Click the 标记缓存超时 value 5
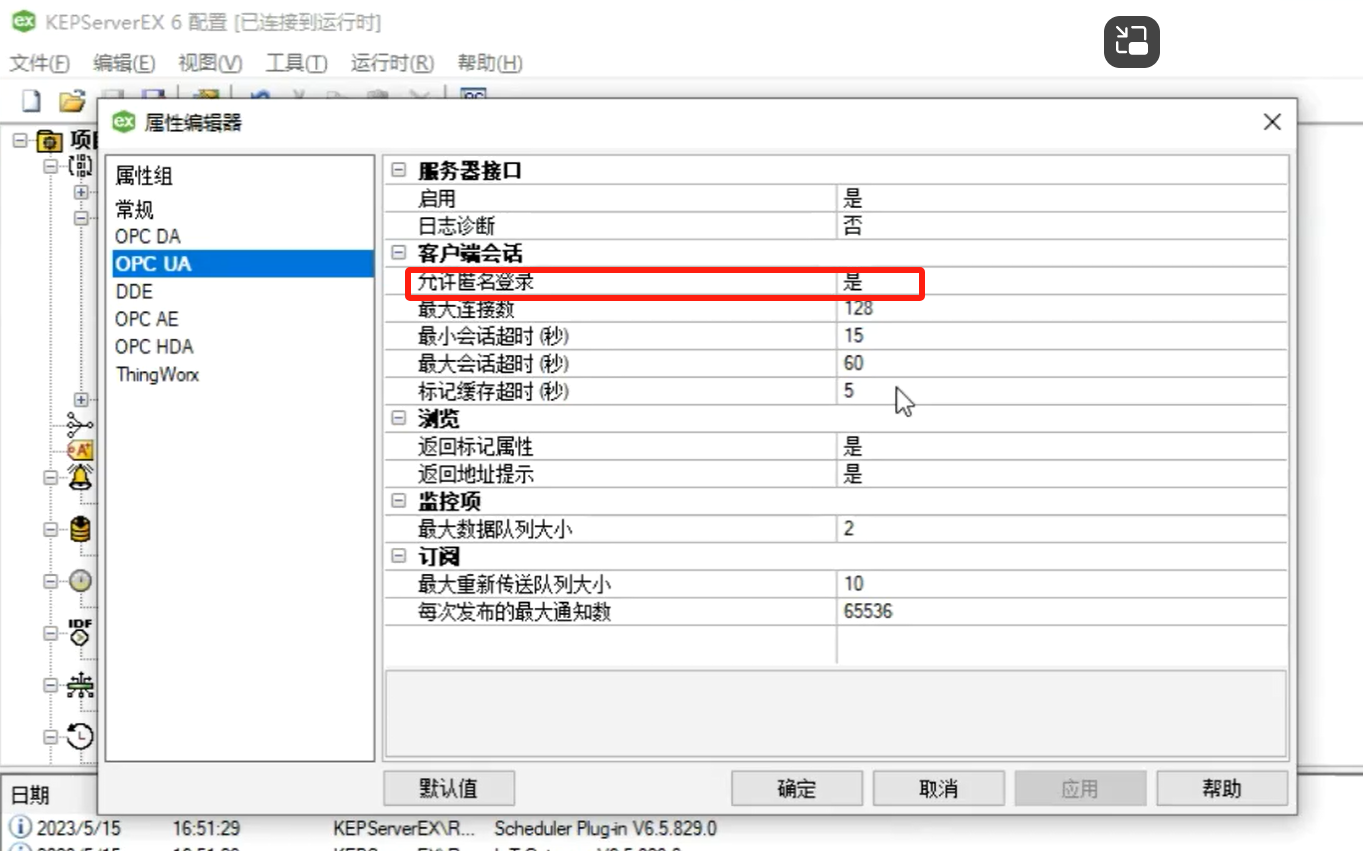1363x851 pixels. coord(1062,391)
